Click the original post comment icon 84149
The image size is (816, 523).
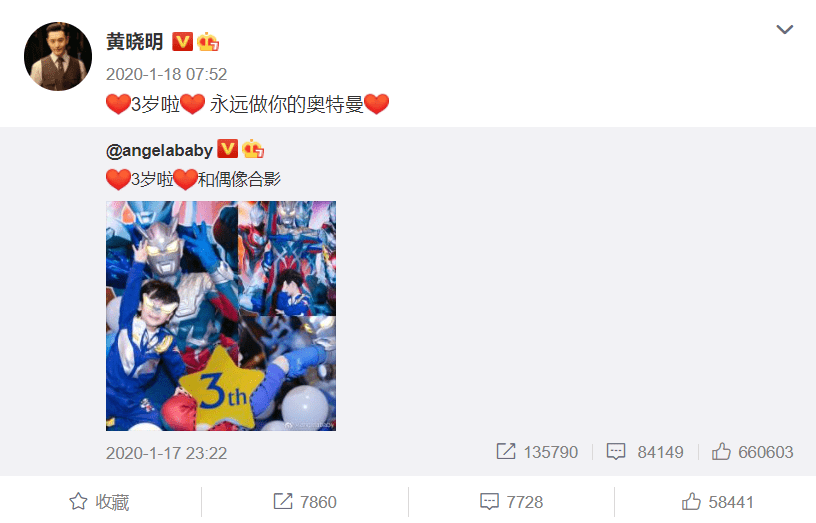(616, 451)
